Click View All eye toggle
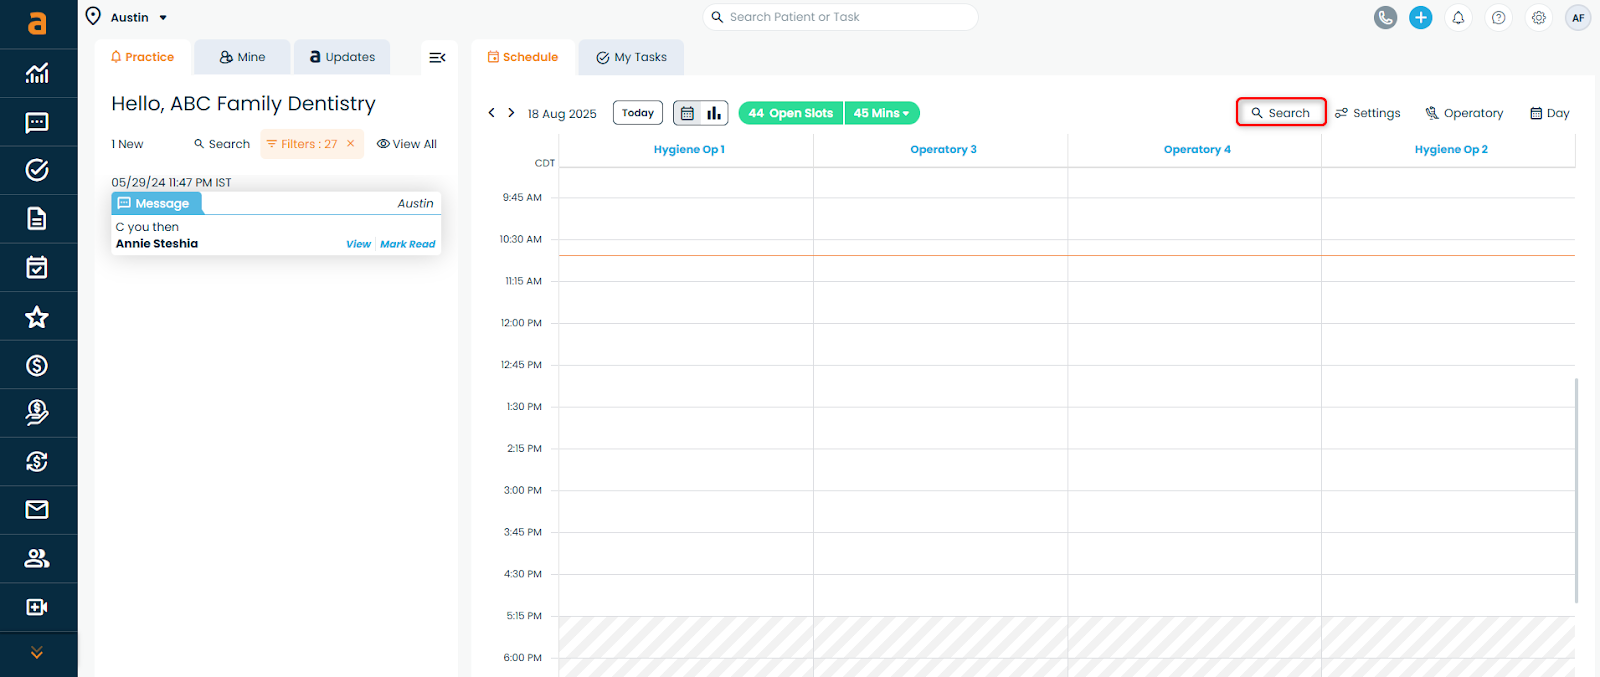The height and width of the screenshot is (677, 1600). 407,144
